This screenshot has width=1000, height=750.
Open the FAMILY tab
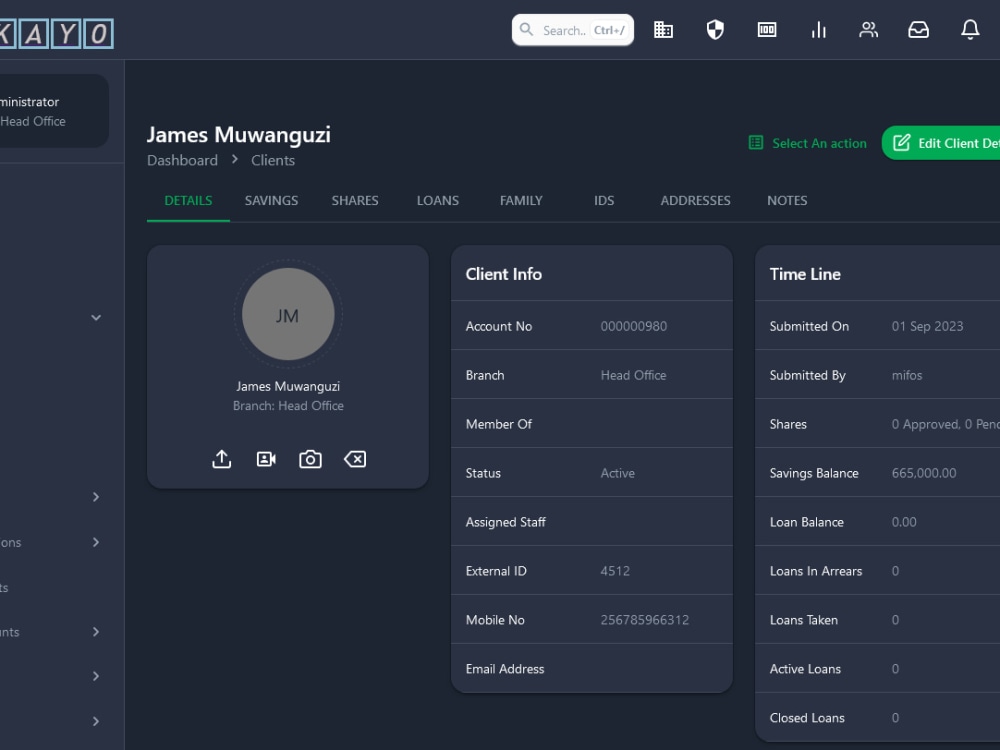tap(521, 200)
